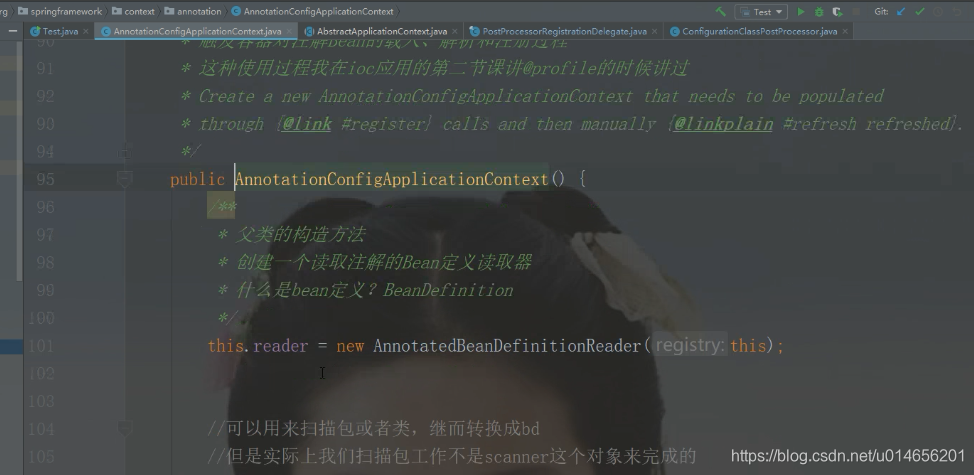Update project with the blue Git arrow

pos(901,12)
